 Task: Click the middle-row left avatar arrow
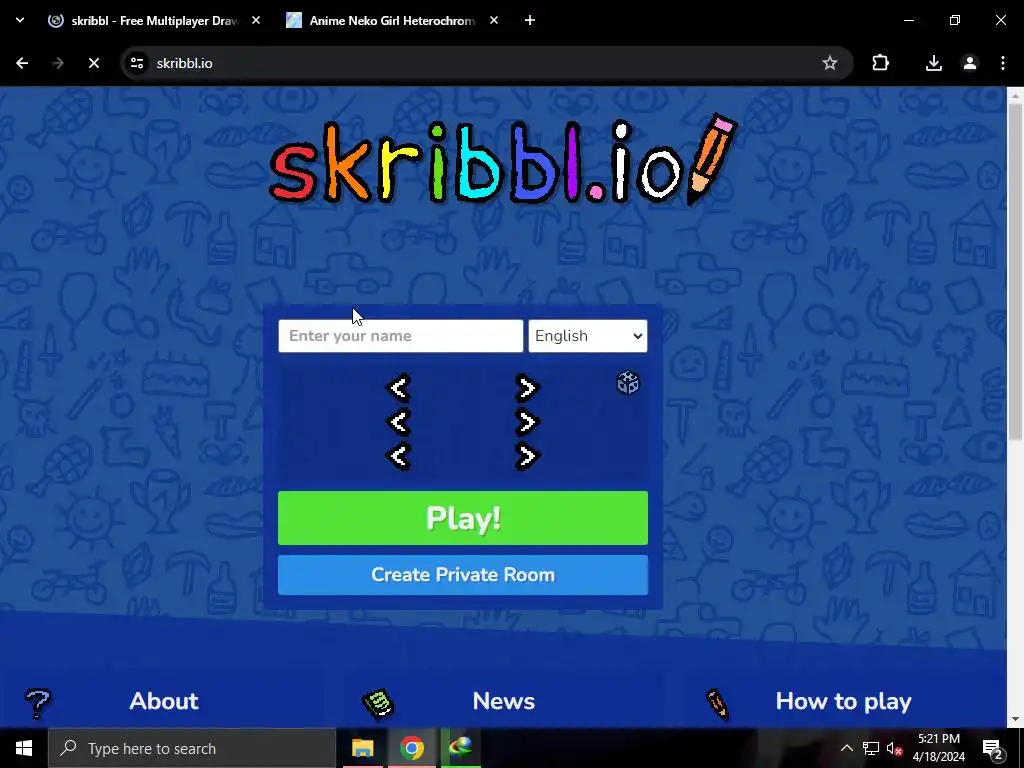click(399, 422)
